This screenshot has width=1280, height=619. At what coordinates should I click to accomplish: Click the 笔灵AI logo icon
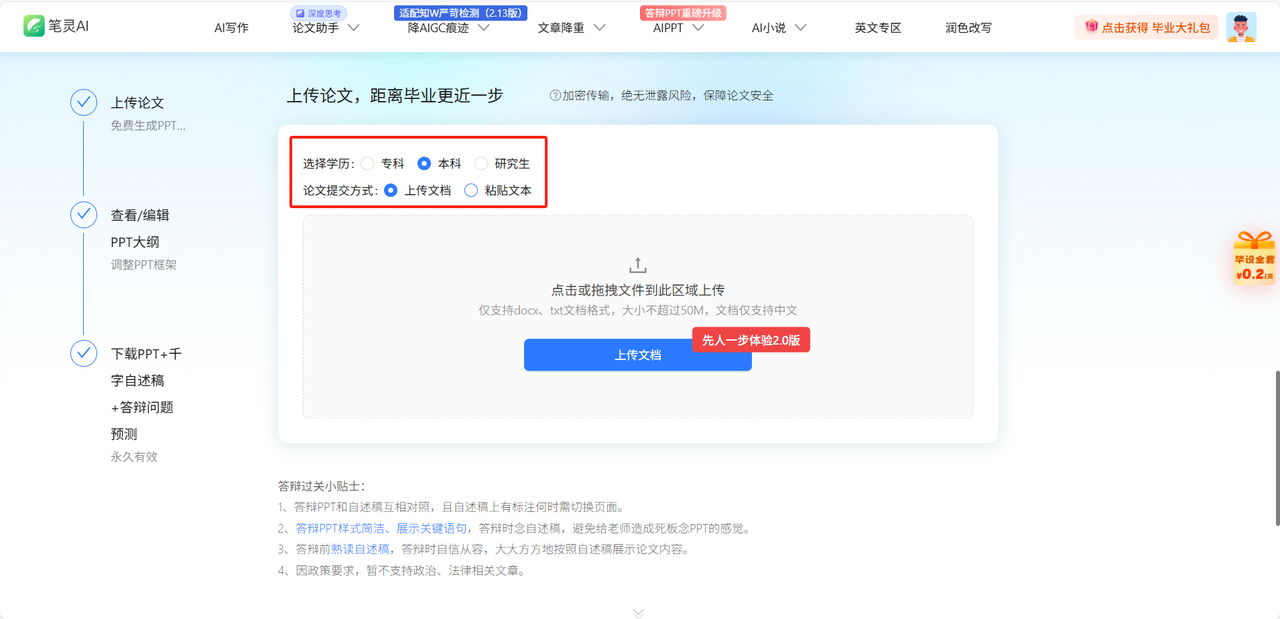(x=35, y=26)
